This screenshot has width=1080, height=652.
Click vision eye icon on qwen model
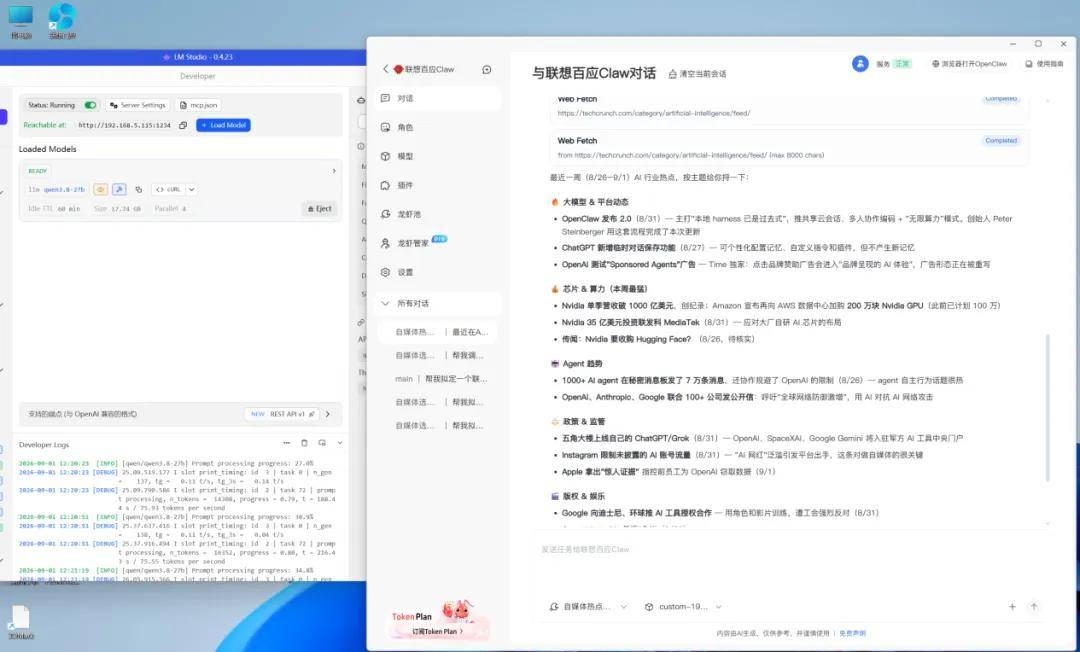tap(101, 189)
